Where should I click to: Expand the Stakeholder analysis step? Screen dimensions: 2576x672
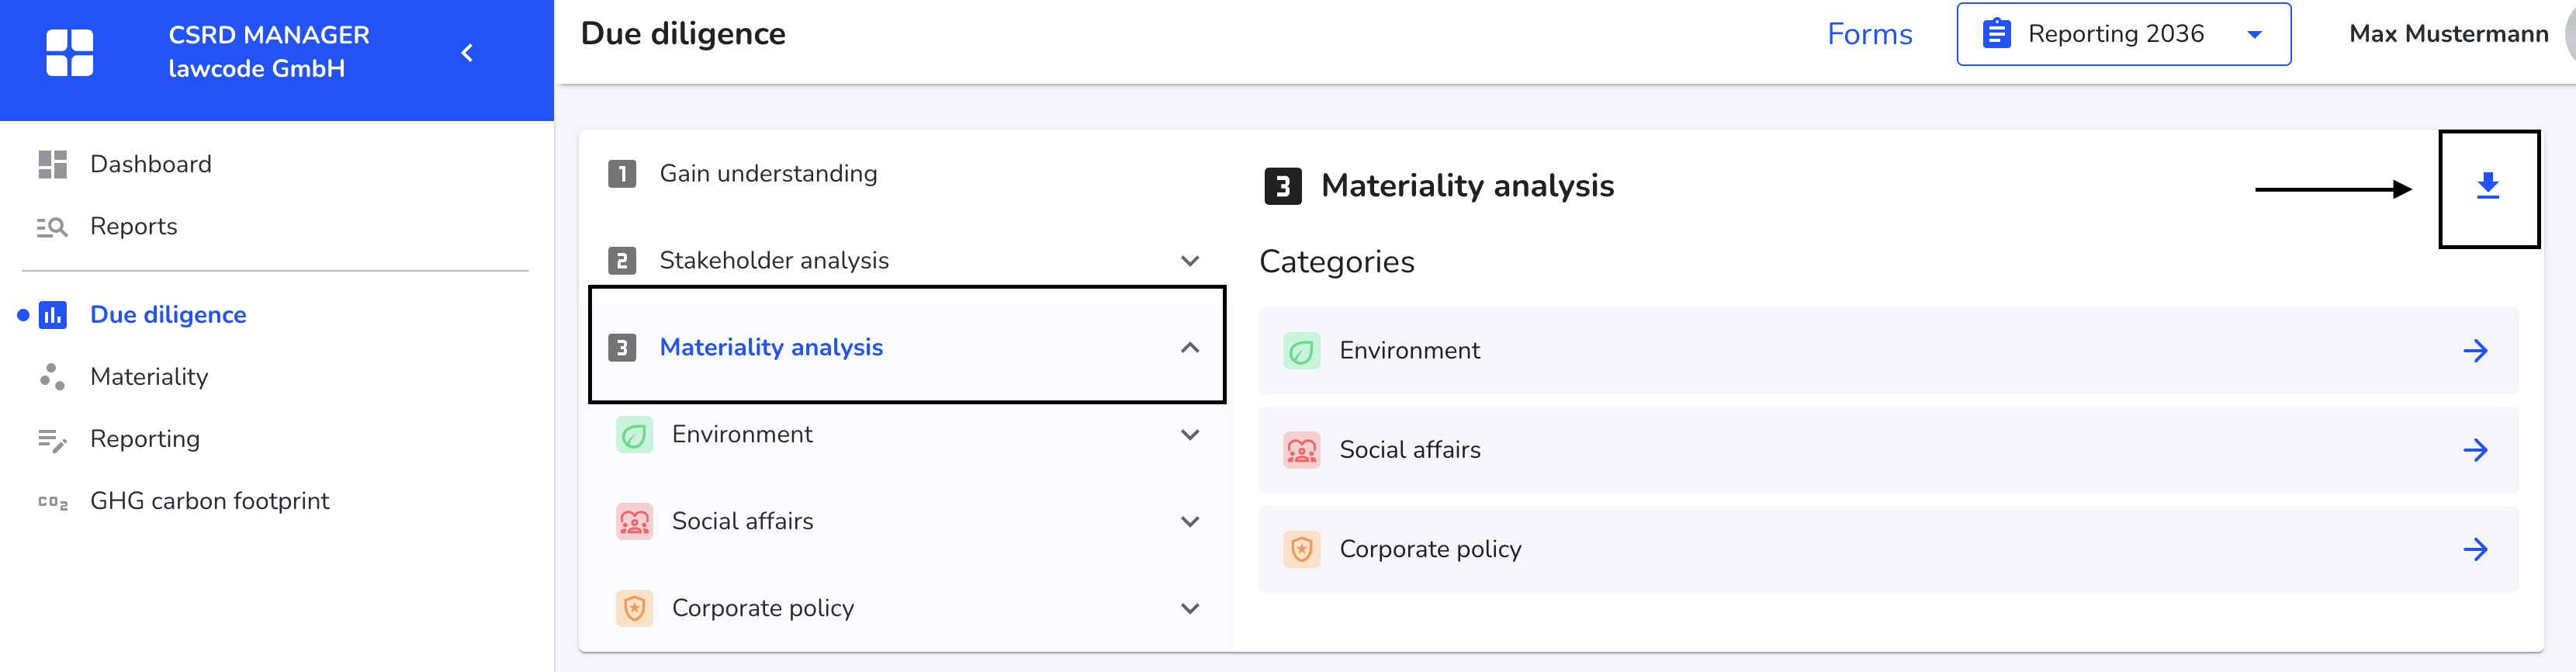click(1189, 261)
